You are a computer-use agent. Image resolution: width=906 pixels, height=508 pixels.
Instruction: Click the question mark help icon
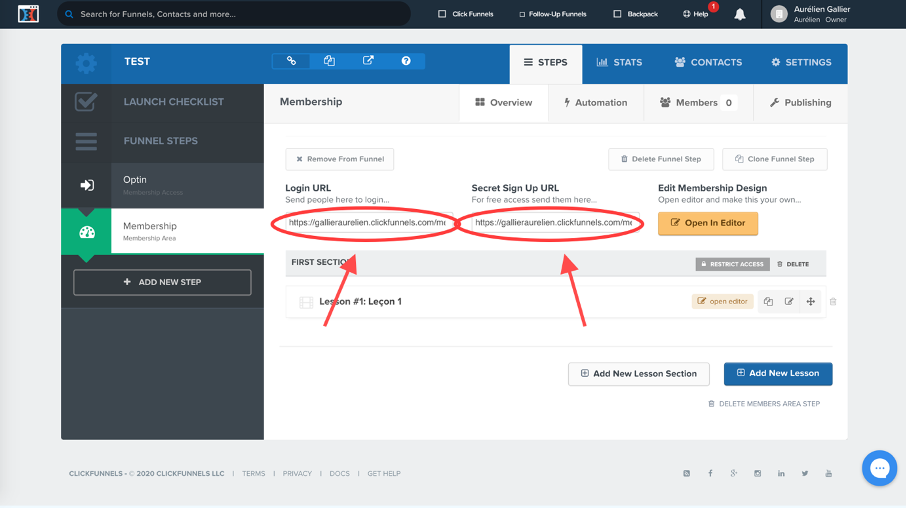[406, 61]
